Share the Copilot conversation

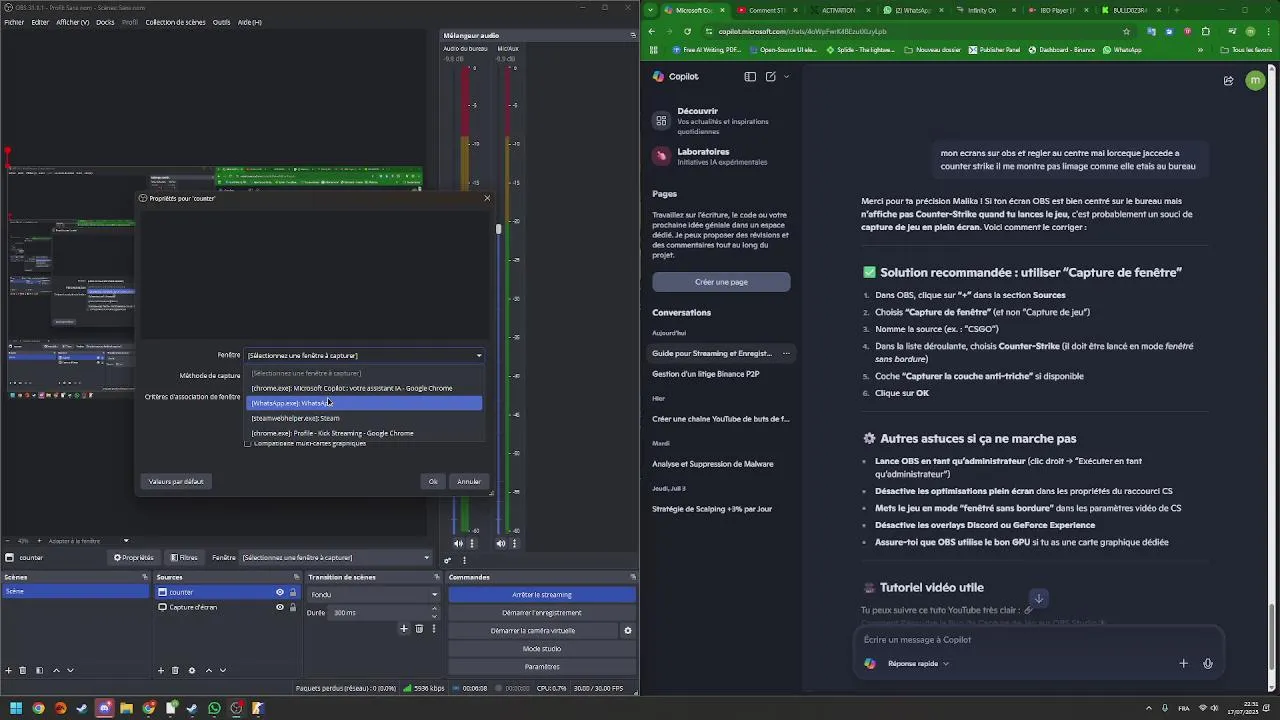pyautogui.click(x=1228, y=81)
